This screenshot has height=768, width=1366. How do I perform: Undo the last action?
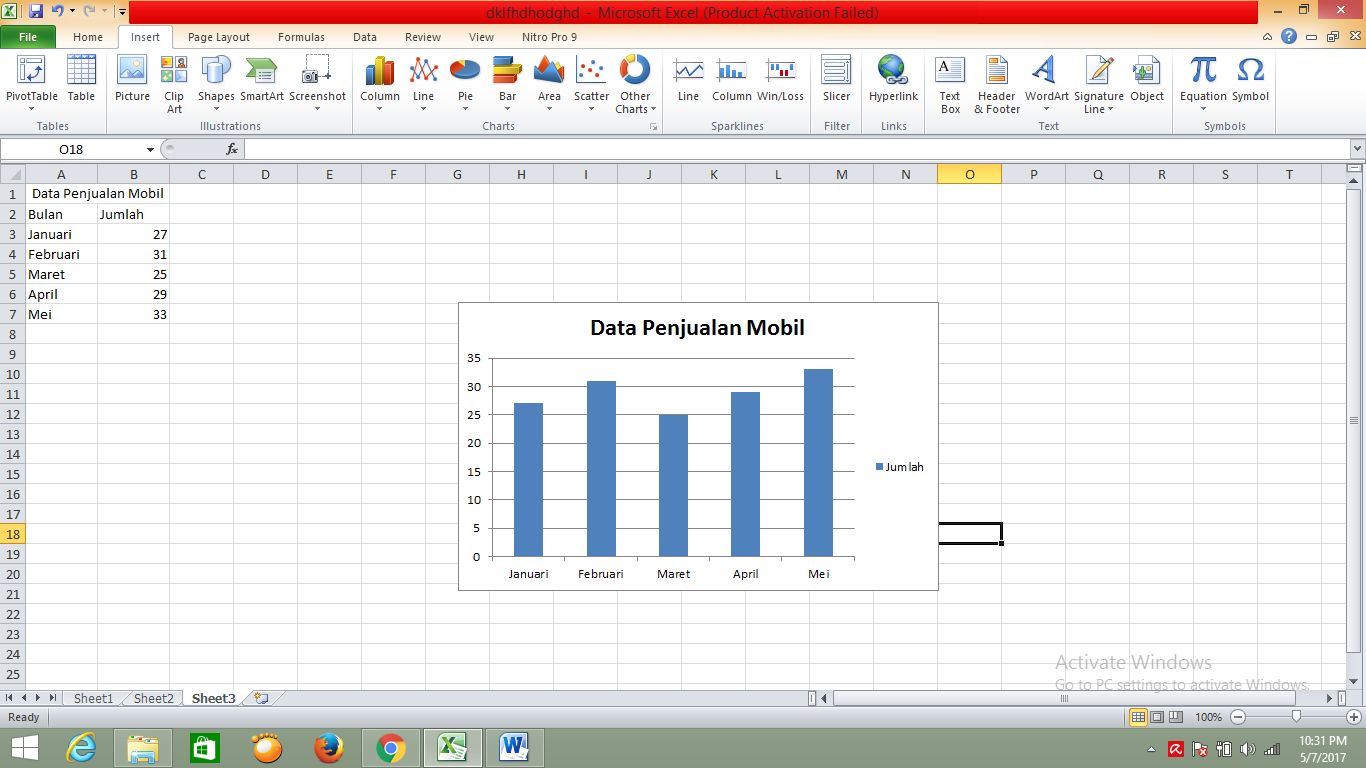(x=57, y=12)
